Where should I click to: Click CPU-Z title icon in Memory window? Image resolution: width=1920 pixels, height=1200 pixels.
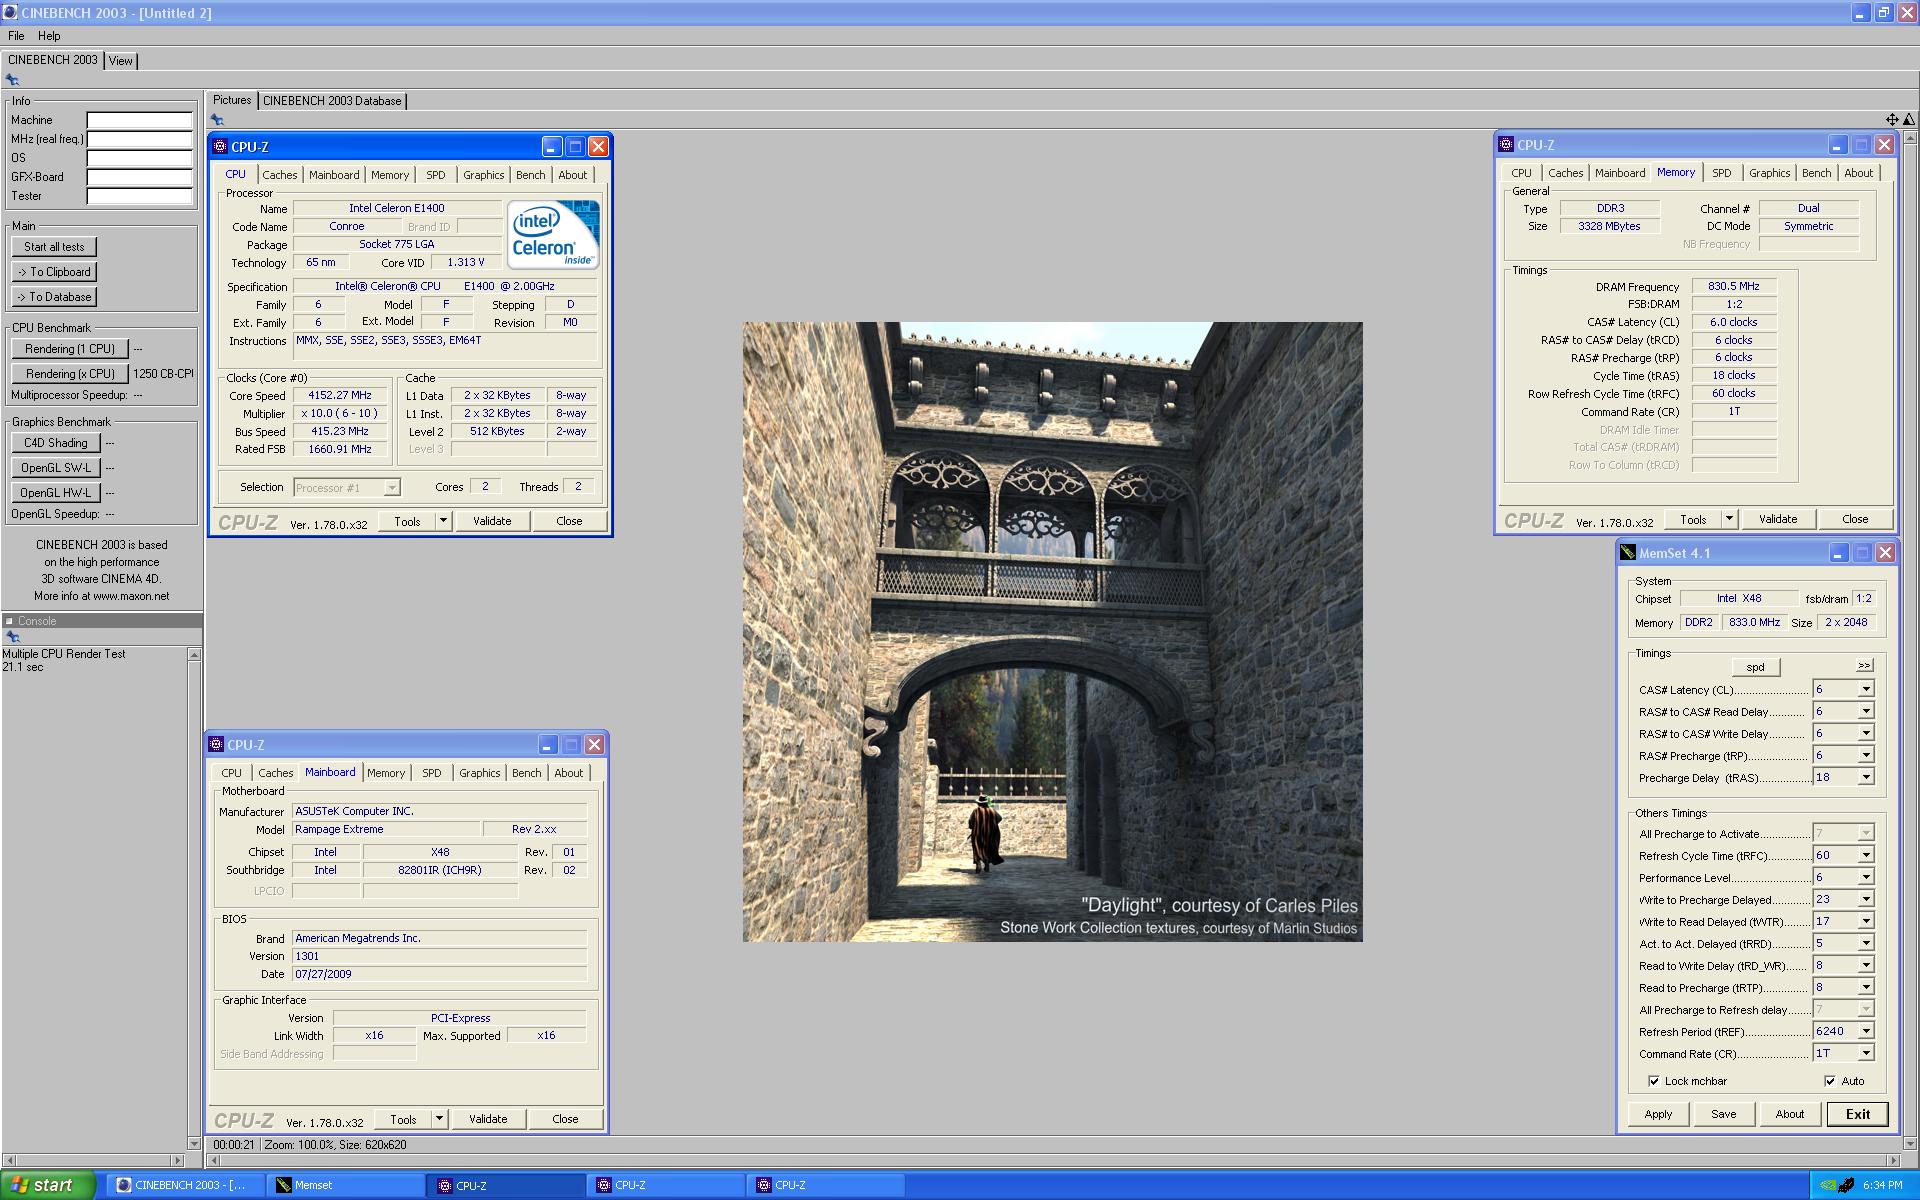pos(1506,145)
